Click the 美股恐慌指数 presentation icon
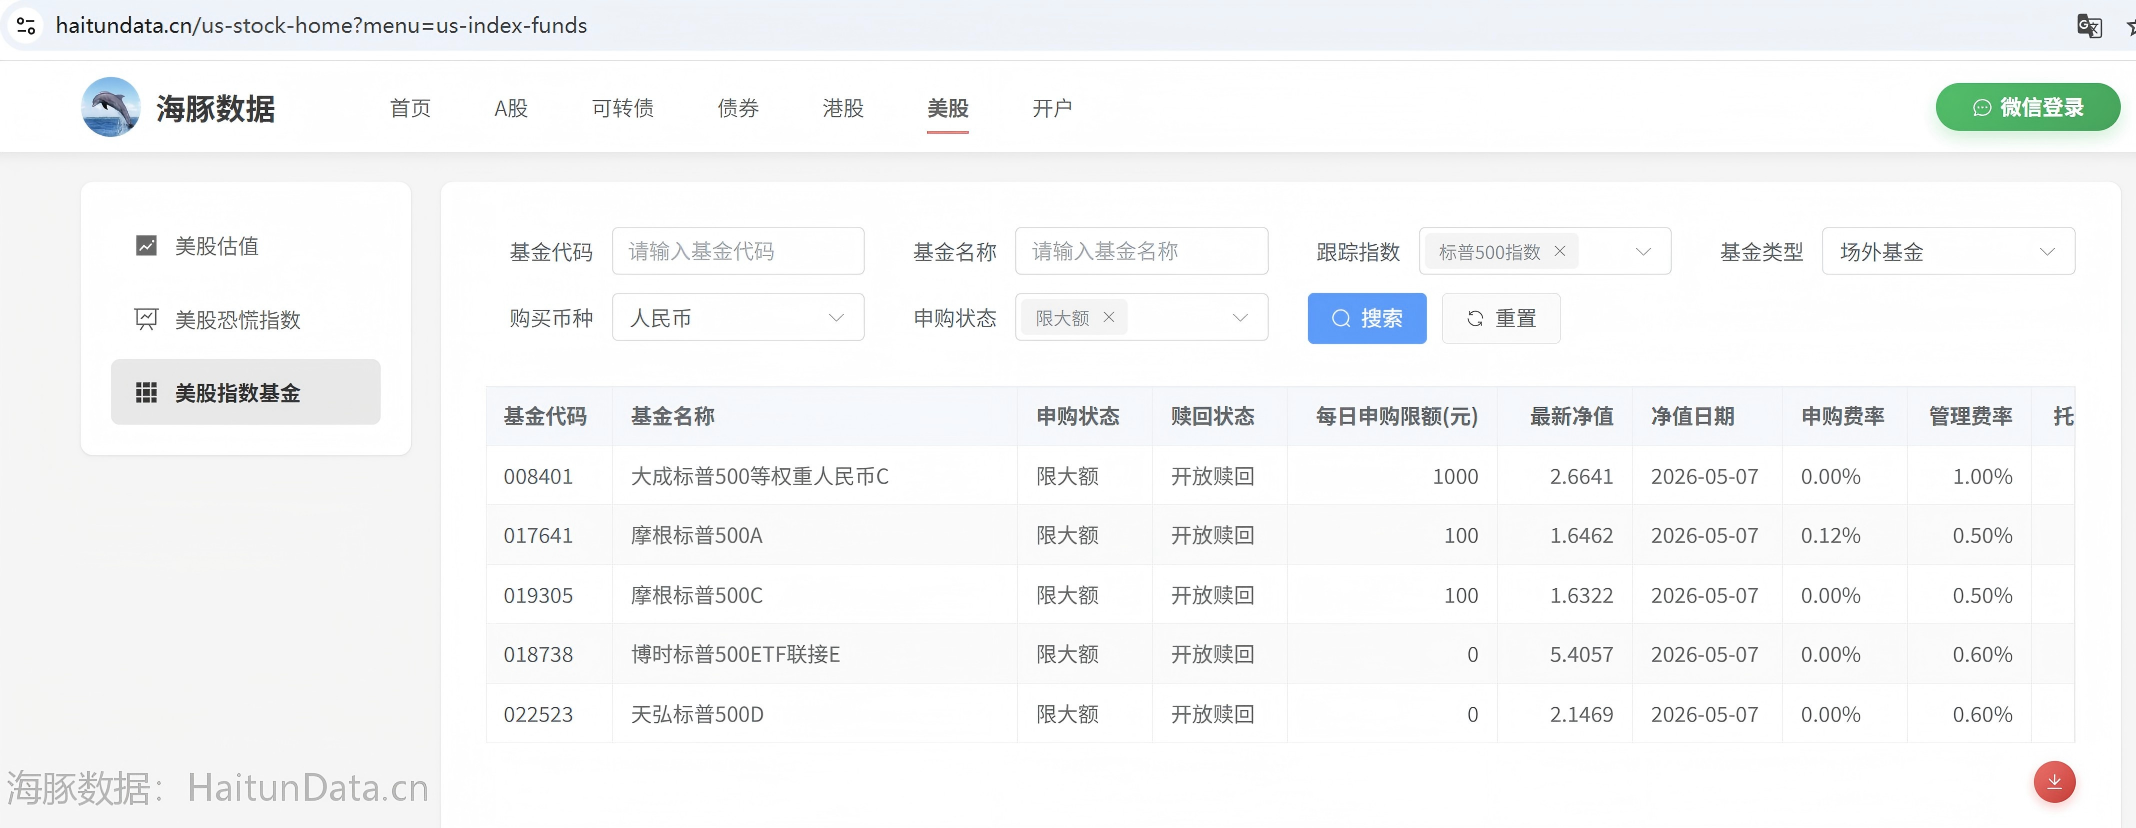Screen dimensions: 2136x828 pos(146,319)
